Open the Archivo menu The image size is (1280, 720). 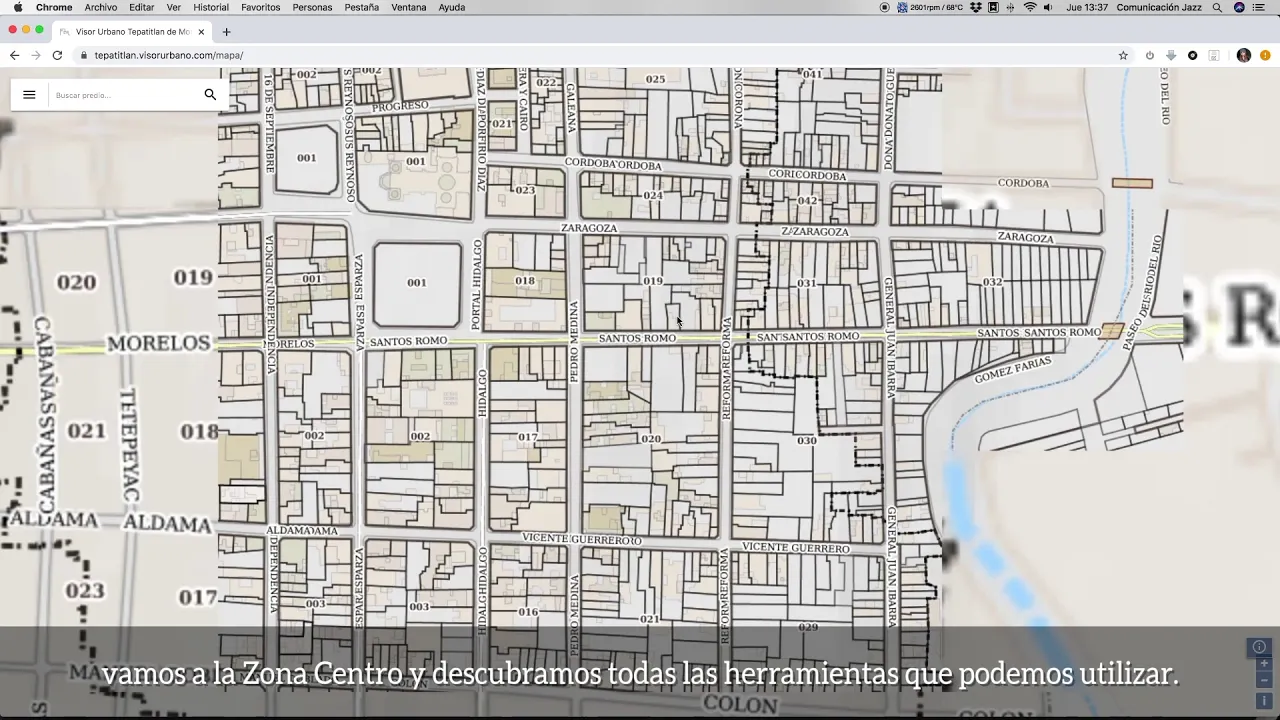tap(100, 7)
